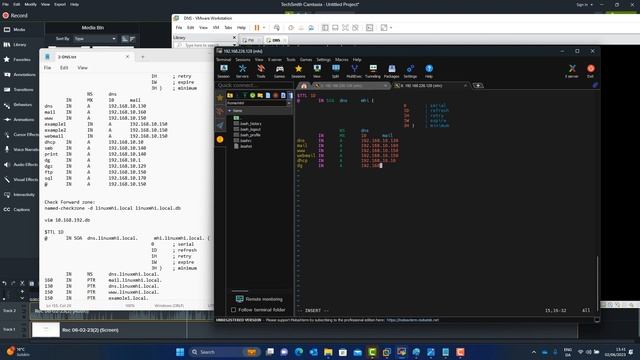Viewport: 640px width, 360px height.
Task: Open the Terminal menu in MobaXterm
Action: tap(223, 60)
